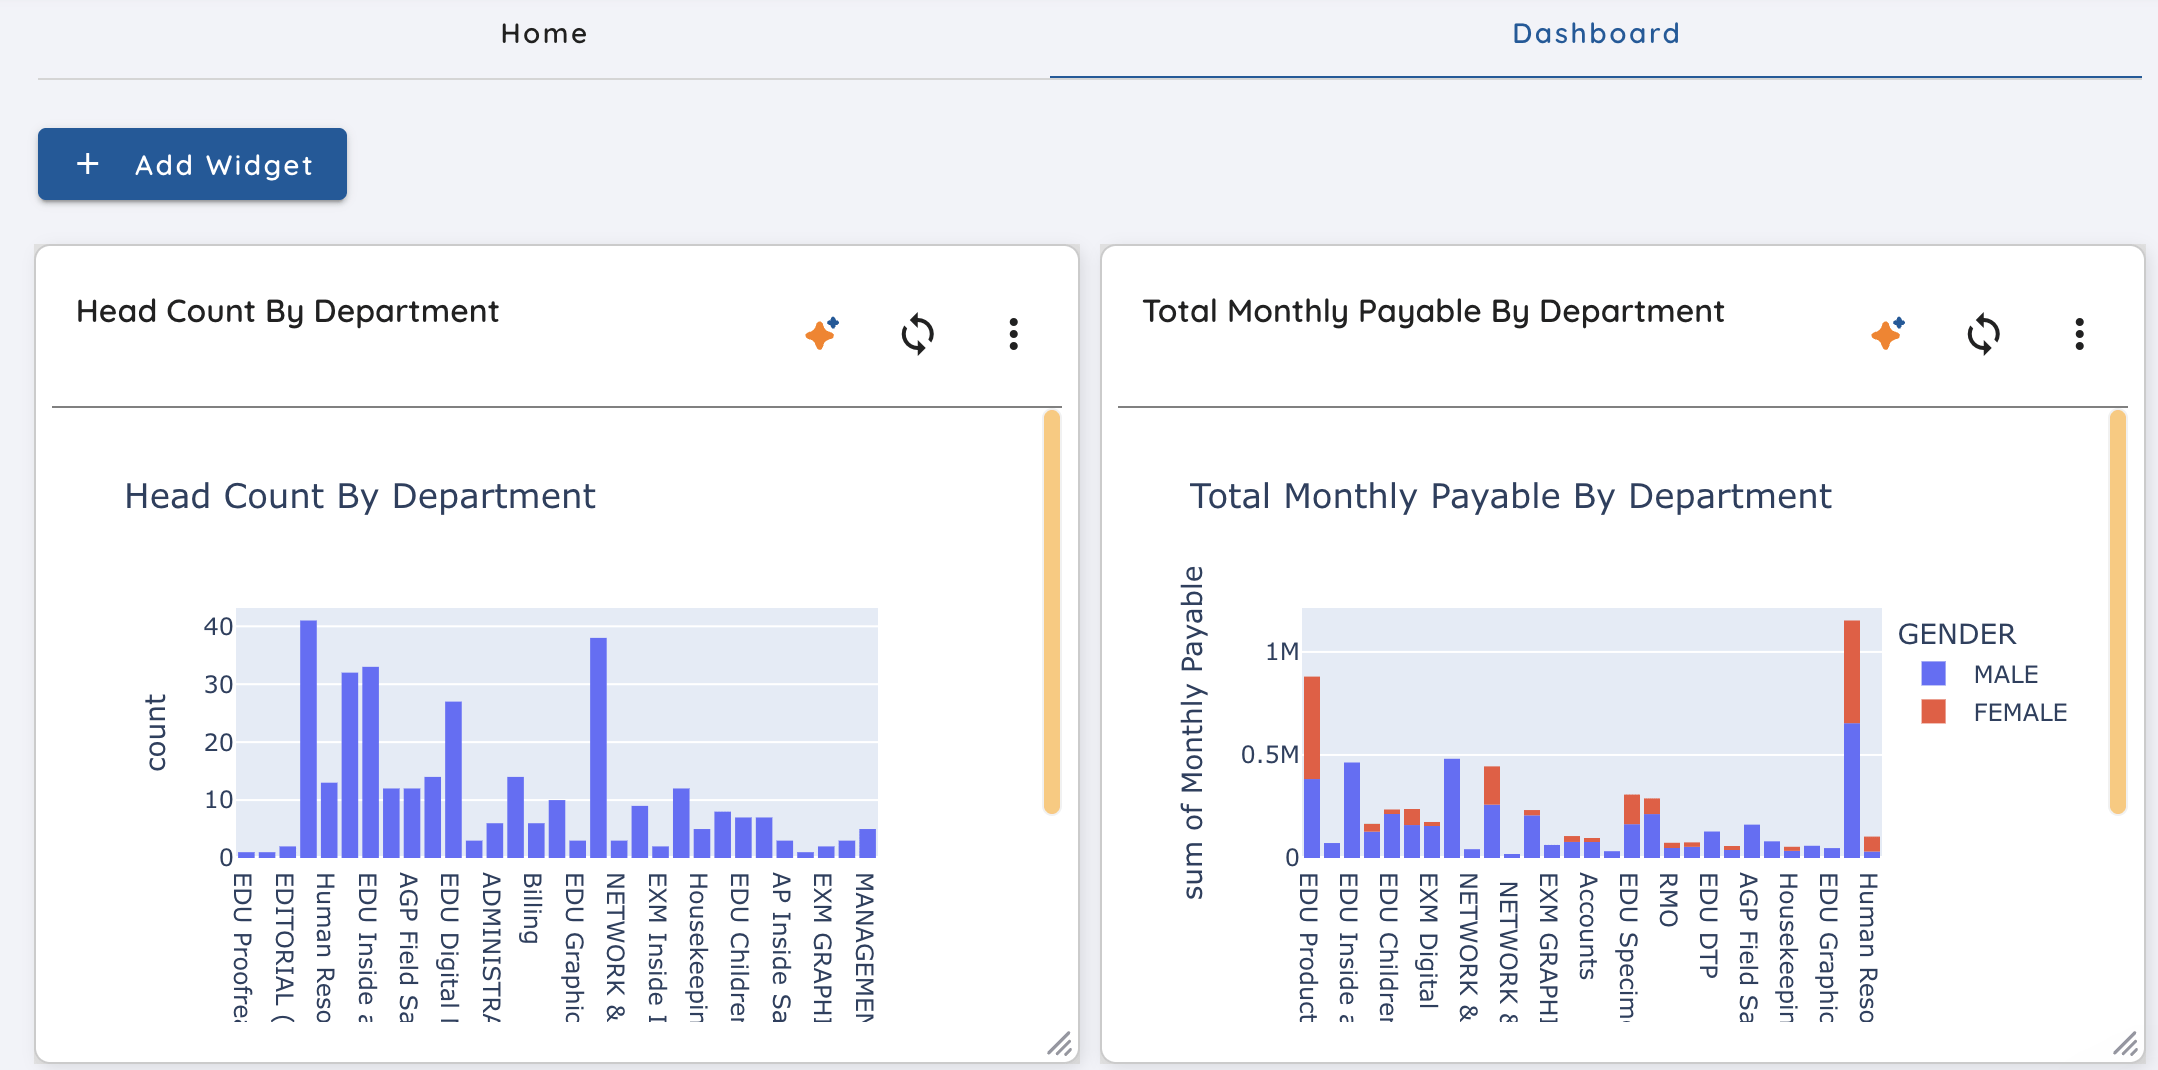Viewport: 2158px width, 1070px height.
Task: Click the plus icon in Add Widget button
Action: click(x=88, y=164)
